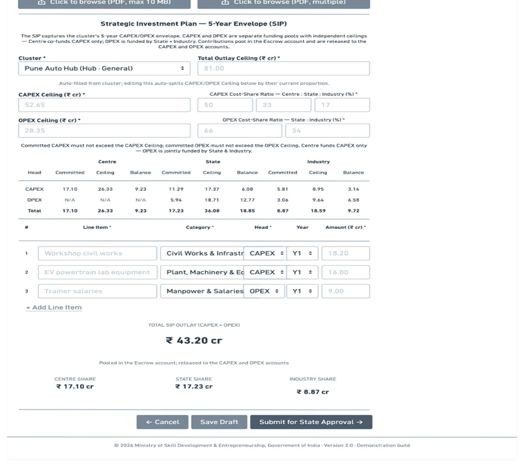Open Year dropdown for line item 1
This screenshot has height=465, width=520.
point(302,253)
